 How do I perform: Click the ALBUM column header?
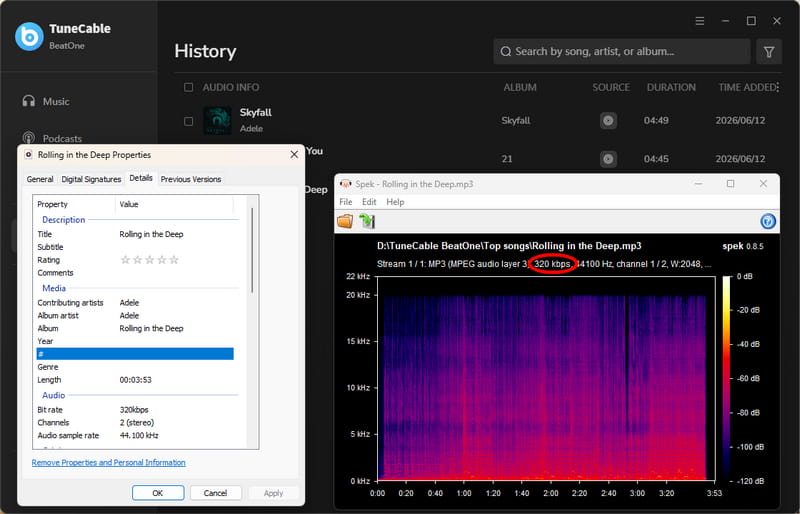click(520, 87)
